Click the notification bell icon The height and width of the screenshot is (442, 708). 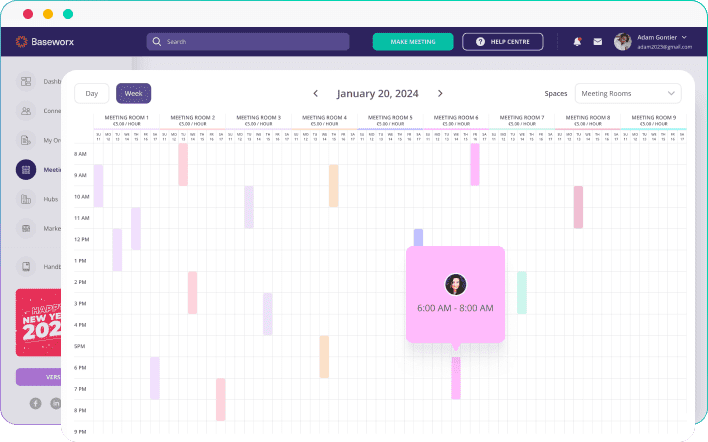coord(577,42)
